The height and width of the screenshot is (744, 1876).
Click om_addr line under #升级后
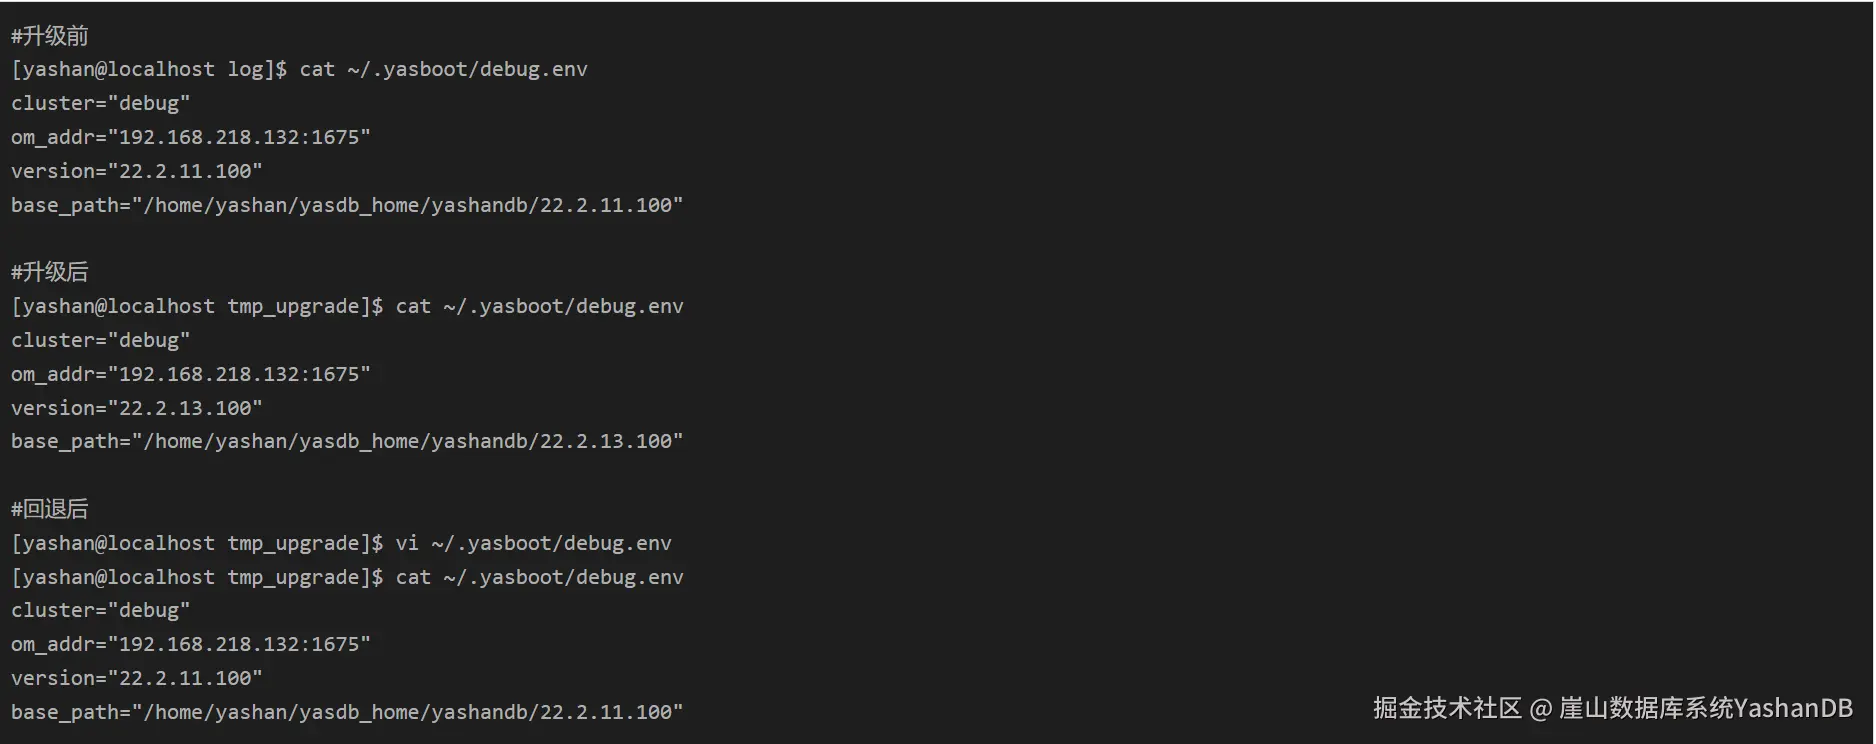(x=191, y=375)
